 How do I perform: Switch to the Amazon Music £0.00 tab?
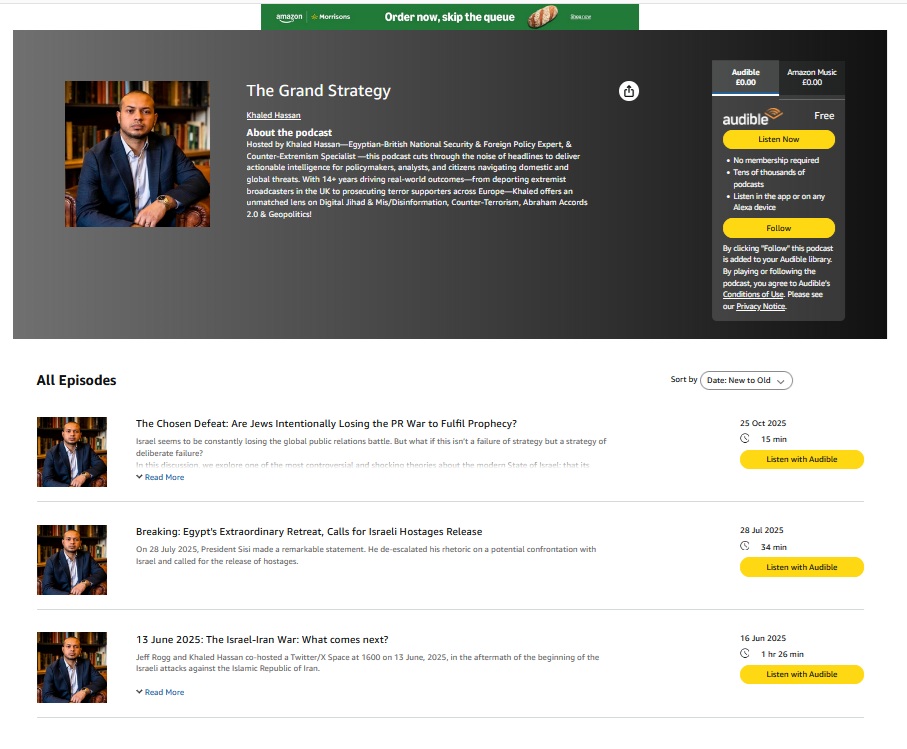(x=812, y=78)
